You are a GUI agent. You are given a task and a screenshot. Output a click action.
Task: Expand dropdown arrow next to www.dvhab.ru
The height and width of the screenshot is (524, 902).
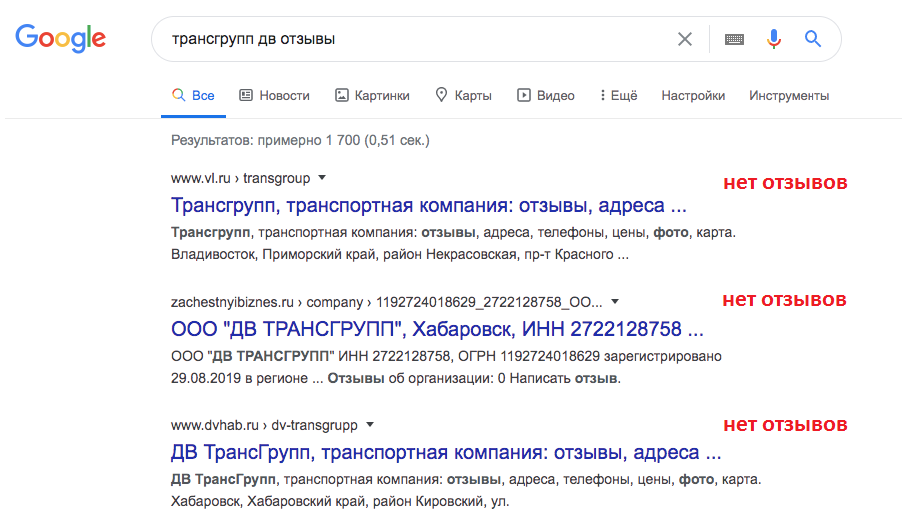coord(370,425)
